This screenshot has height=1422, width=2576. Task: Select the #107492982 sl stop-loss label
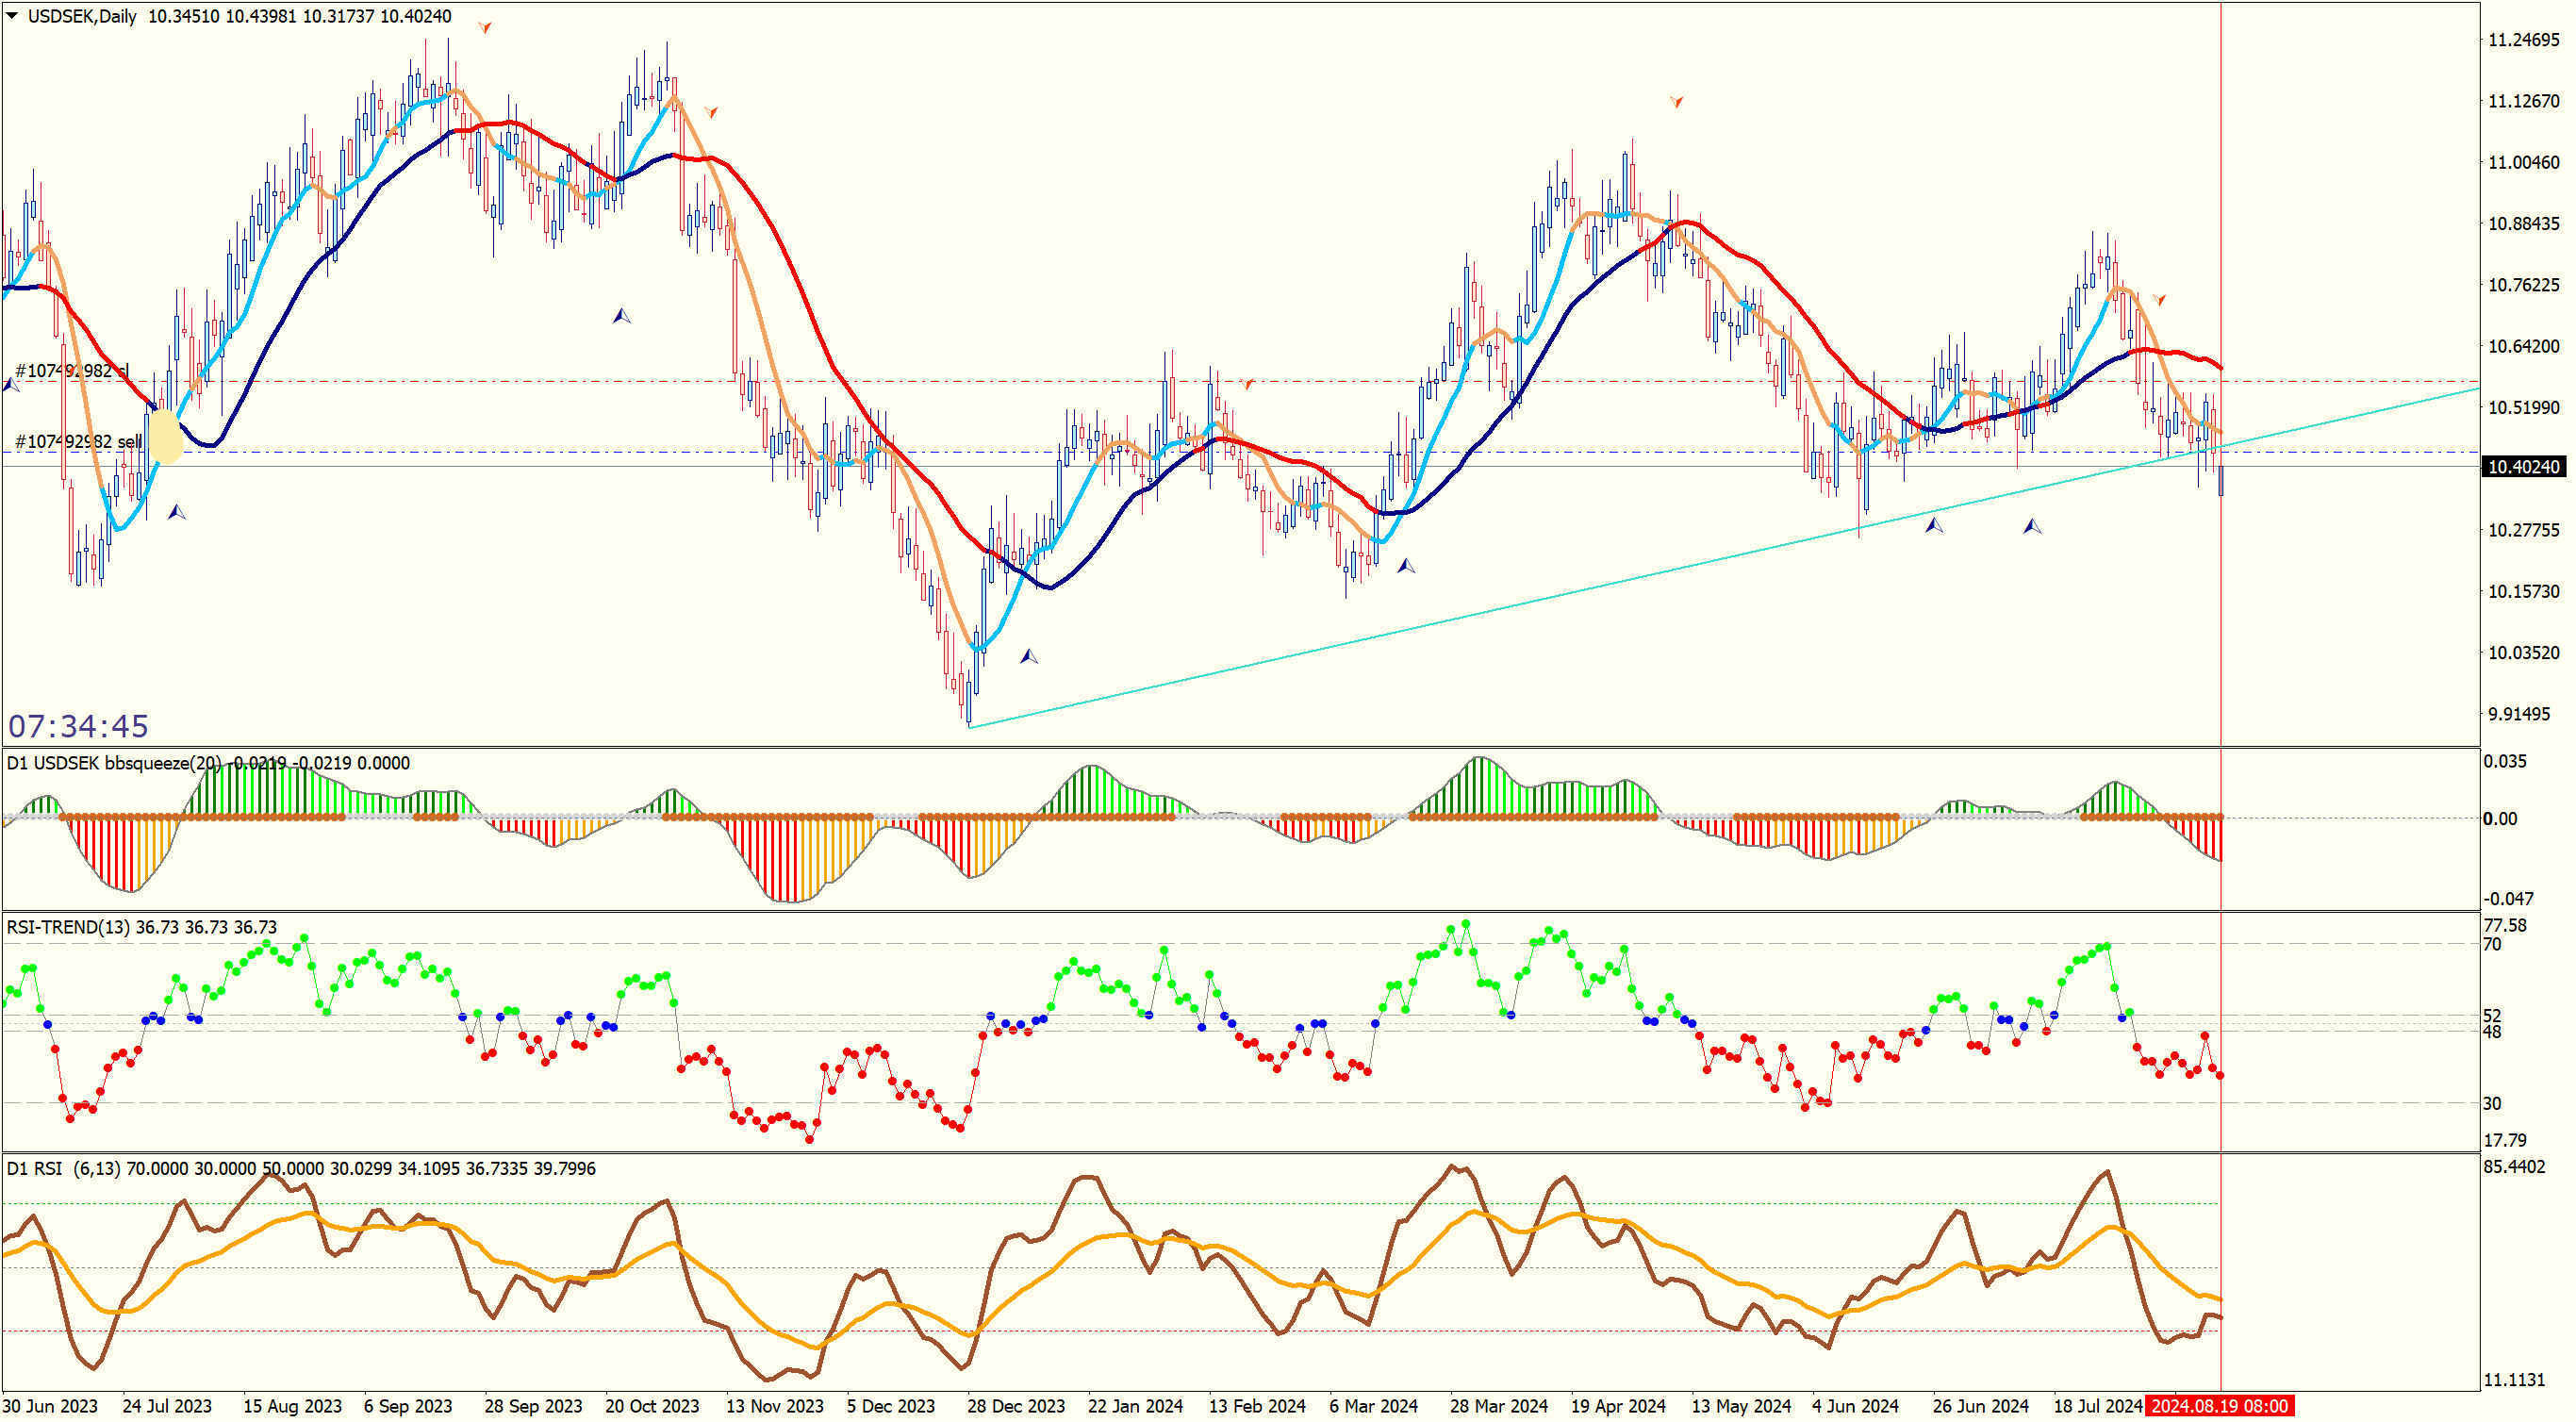[72, 371]
